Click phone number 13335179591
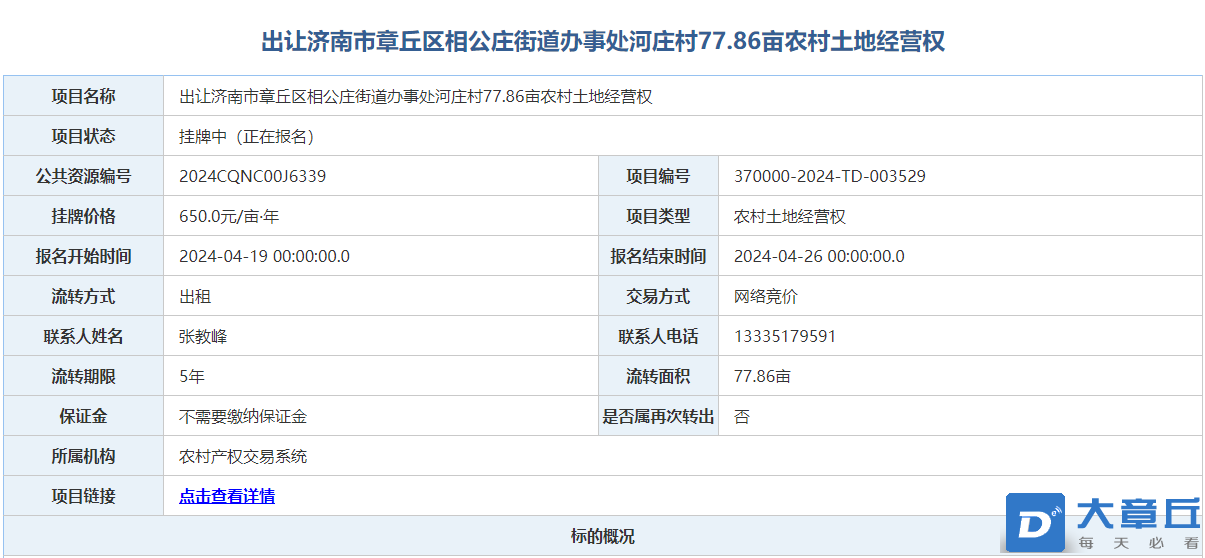 (x=785, y=336)
